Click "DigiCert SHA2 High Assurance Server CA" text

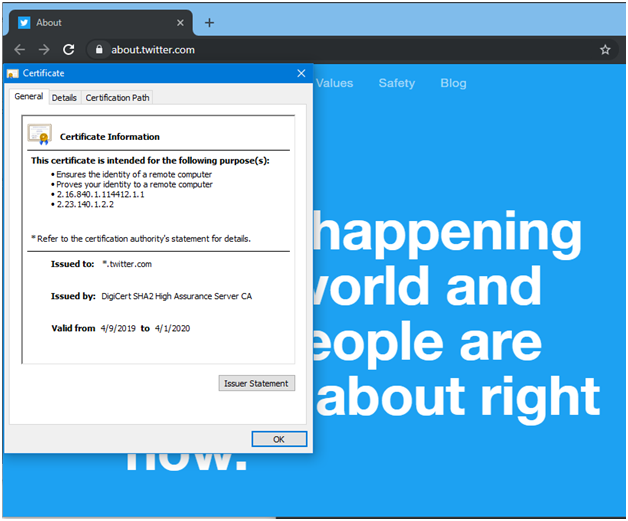(x=177, y=296)
